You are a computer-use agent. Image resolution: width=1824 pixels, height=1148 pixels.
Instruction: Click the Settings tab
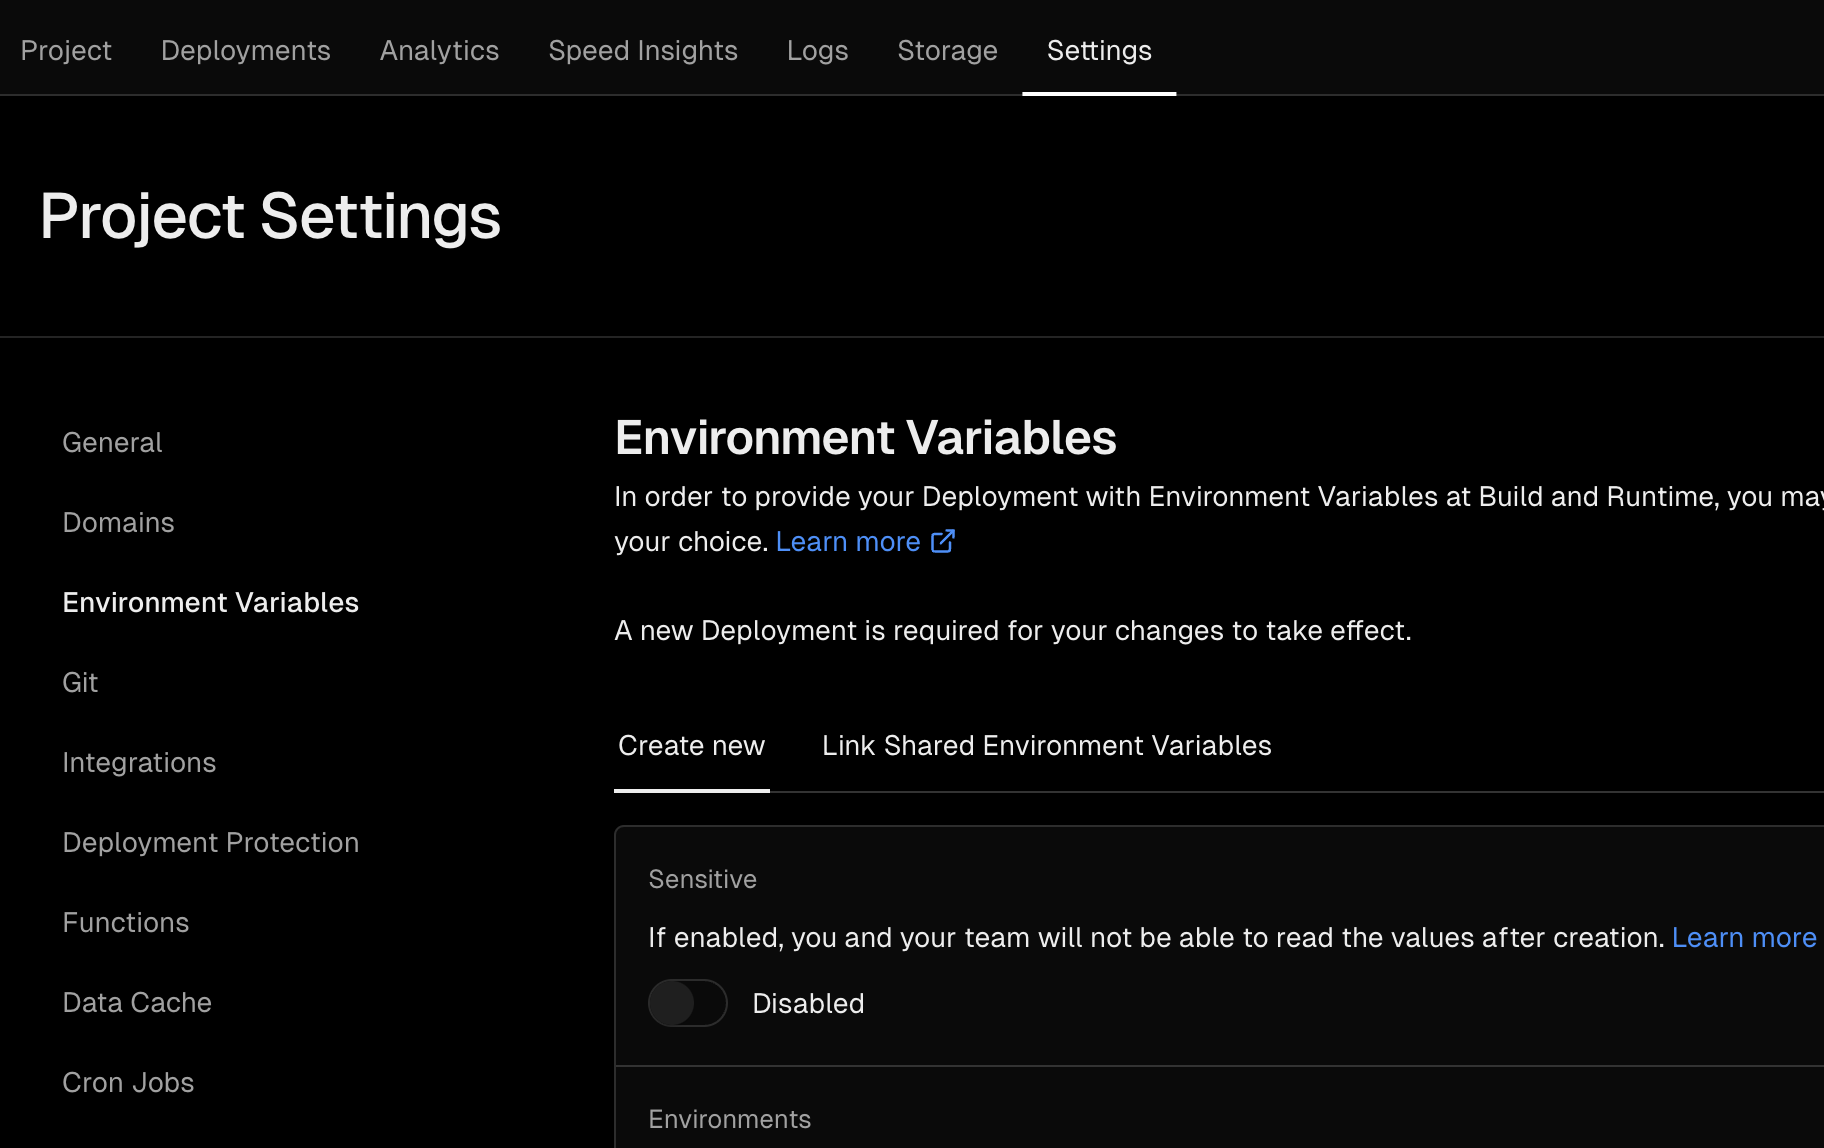(x=1099, y=50)
